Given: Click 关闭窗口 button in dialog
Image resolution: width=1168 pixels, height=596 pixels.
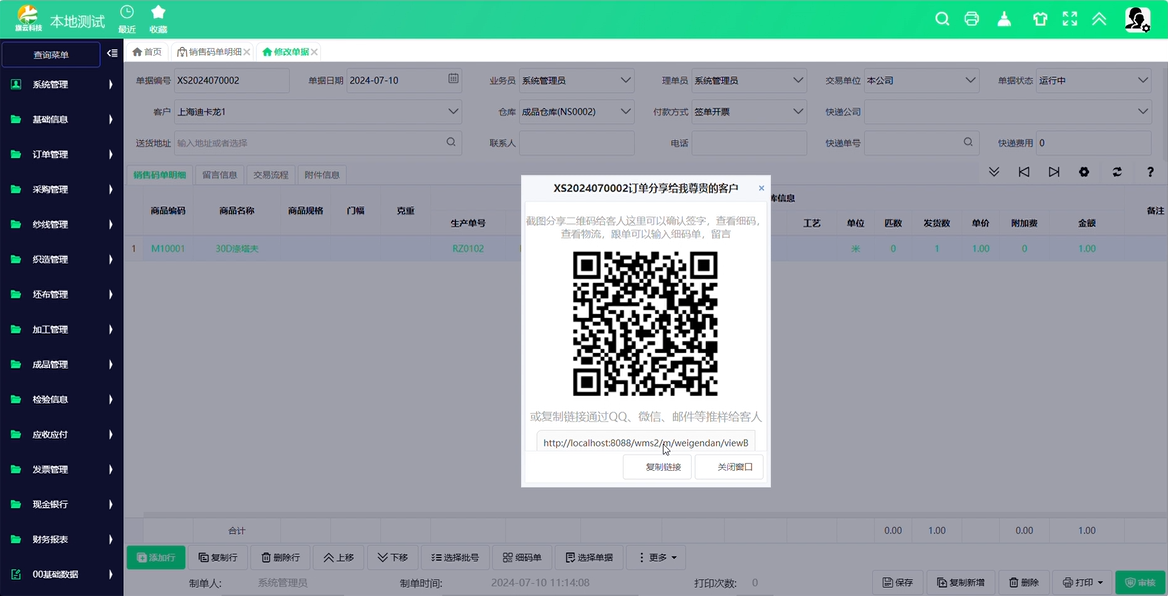Looking at the screenshot, I should point(729,467).
